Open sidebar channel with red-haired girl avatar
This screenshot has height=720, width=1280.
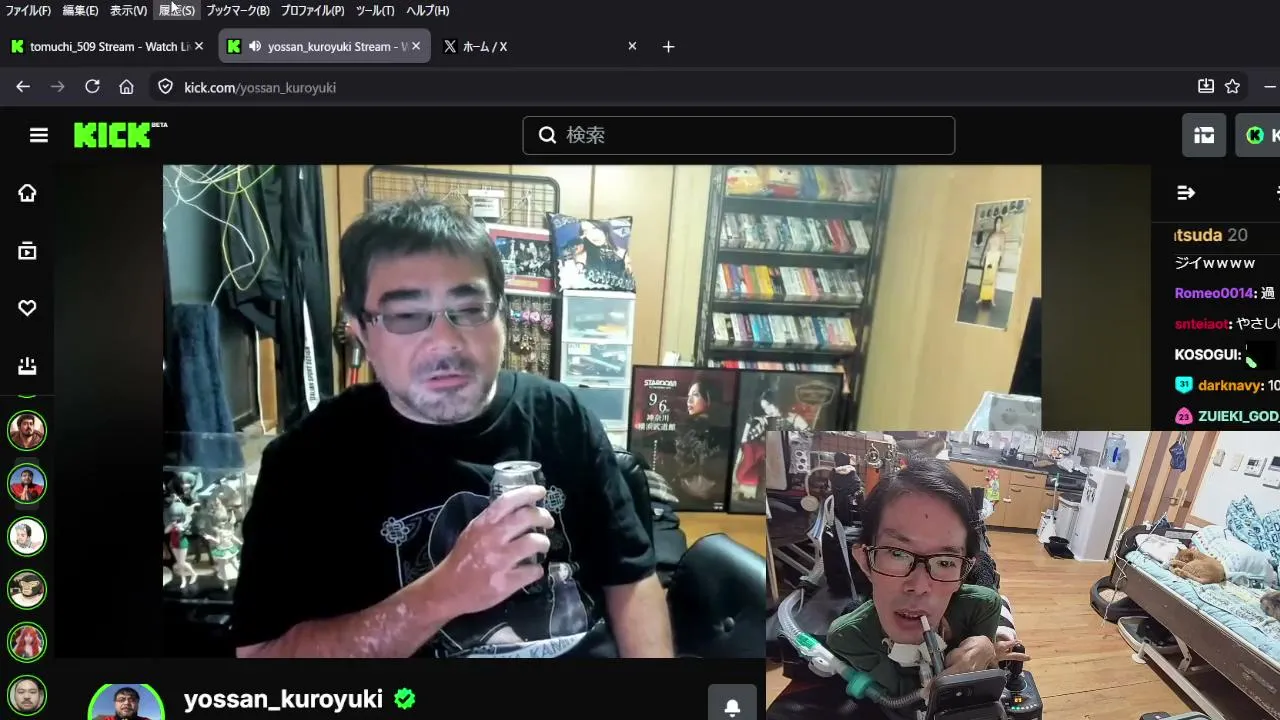point(27,642)
